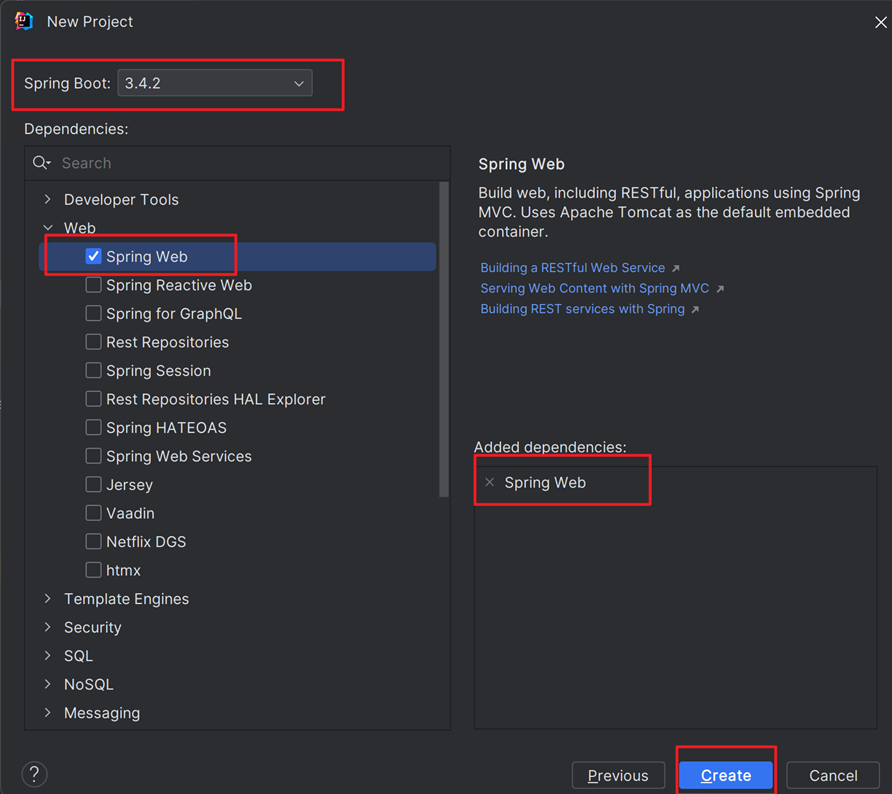Check the Spring for GraphQL checkbox
The image size is (892, 794).
[x=93, y=313]
